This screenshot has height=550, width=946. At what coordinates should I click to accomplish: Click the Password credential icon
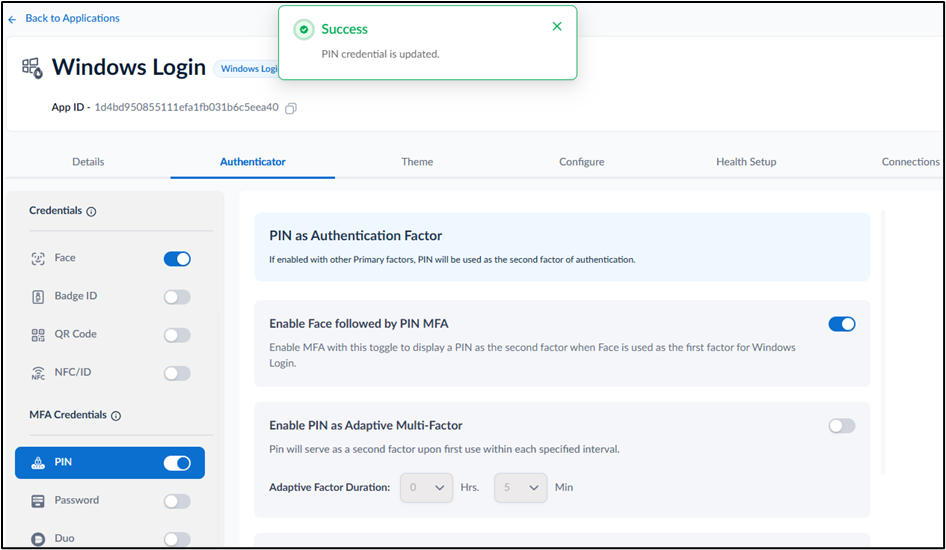tap(38, 501)
